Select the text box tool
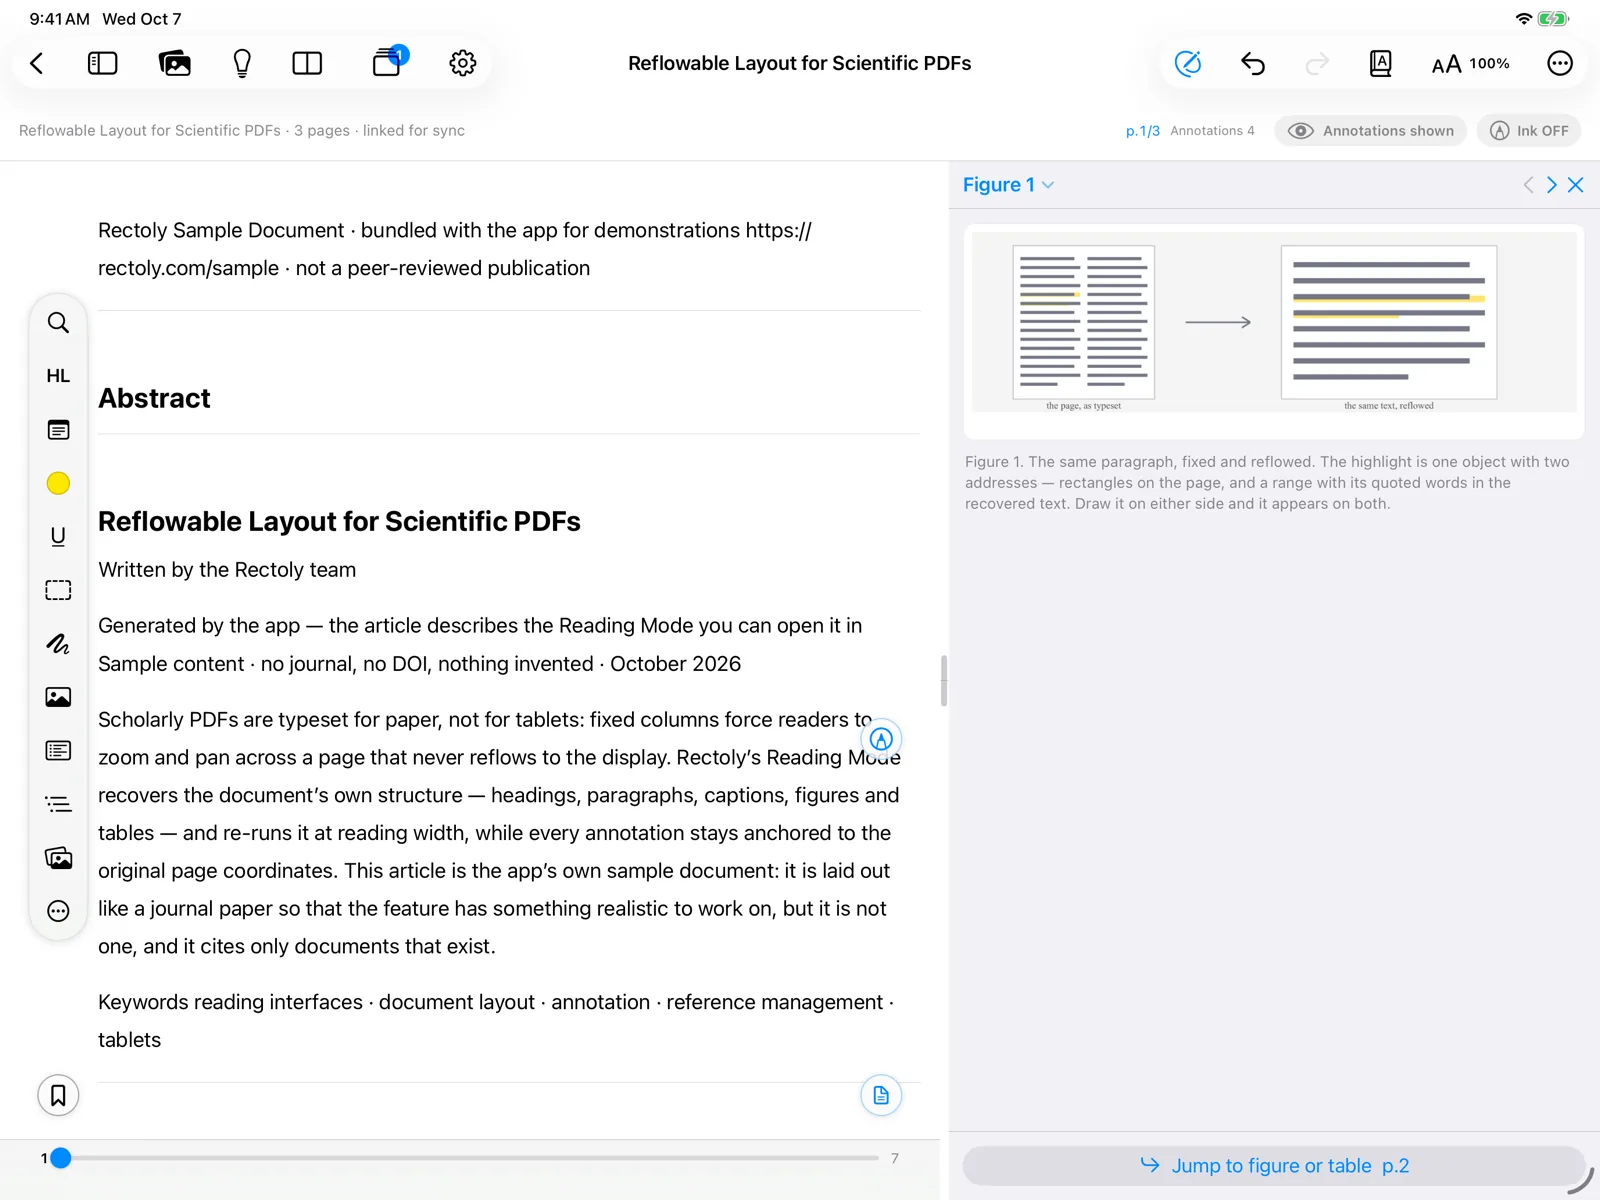This screenshot has height=1200, width=1600. tap(58, 751)
